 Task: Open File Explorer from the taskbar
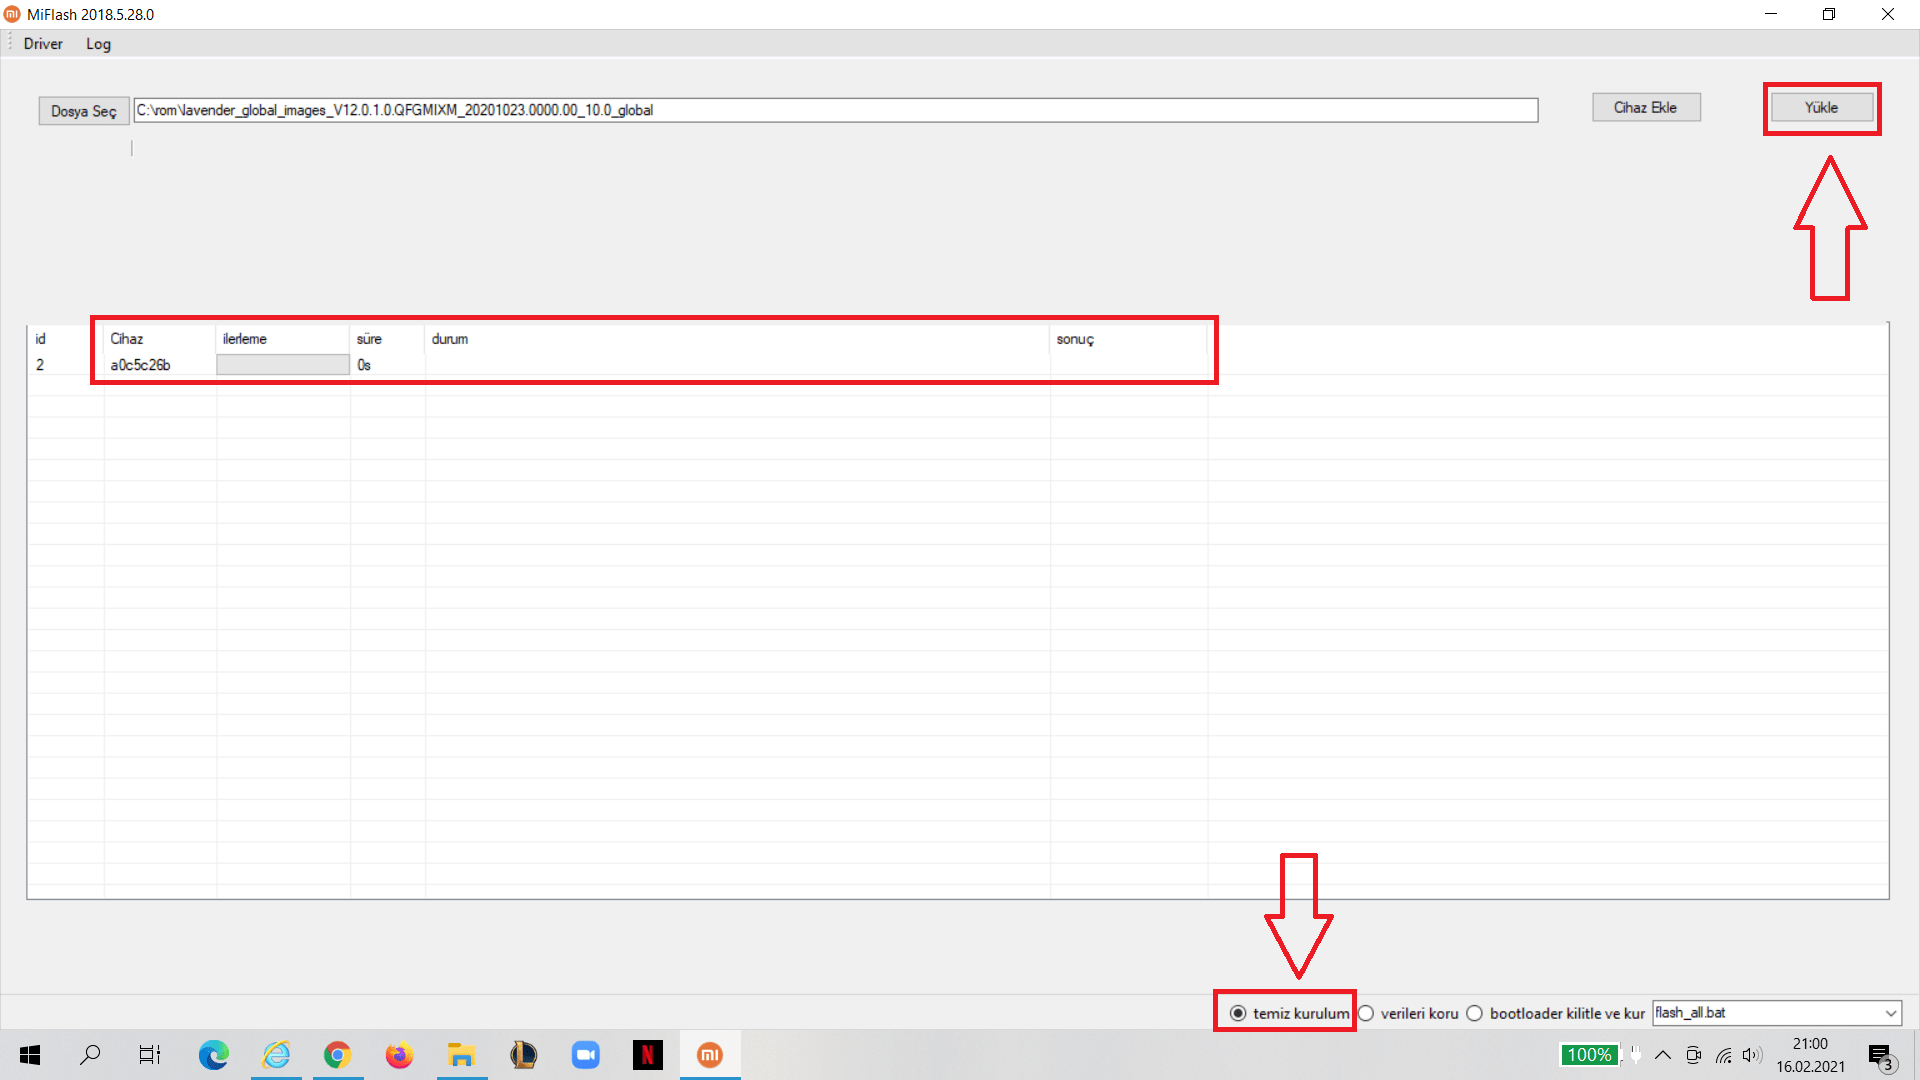pyautogui.click(x=461, y=1055)
